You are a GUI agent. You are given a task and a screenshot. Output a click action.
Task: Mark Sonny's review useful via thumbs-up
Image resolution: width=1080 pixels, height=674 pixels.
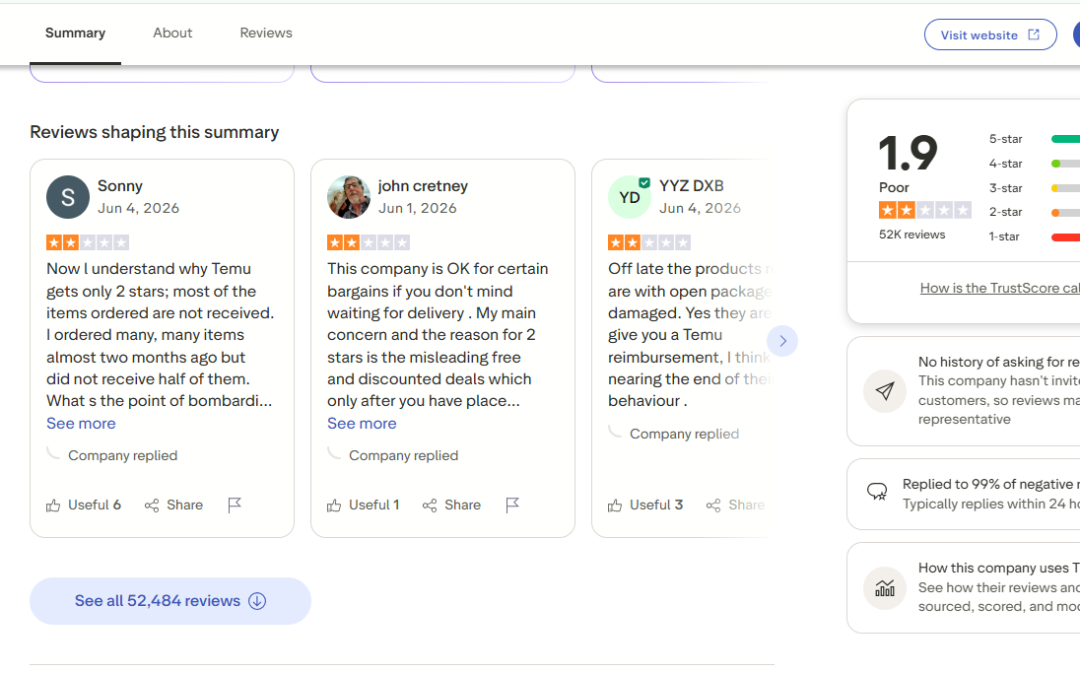(53, 505)
